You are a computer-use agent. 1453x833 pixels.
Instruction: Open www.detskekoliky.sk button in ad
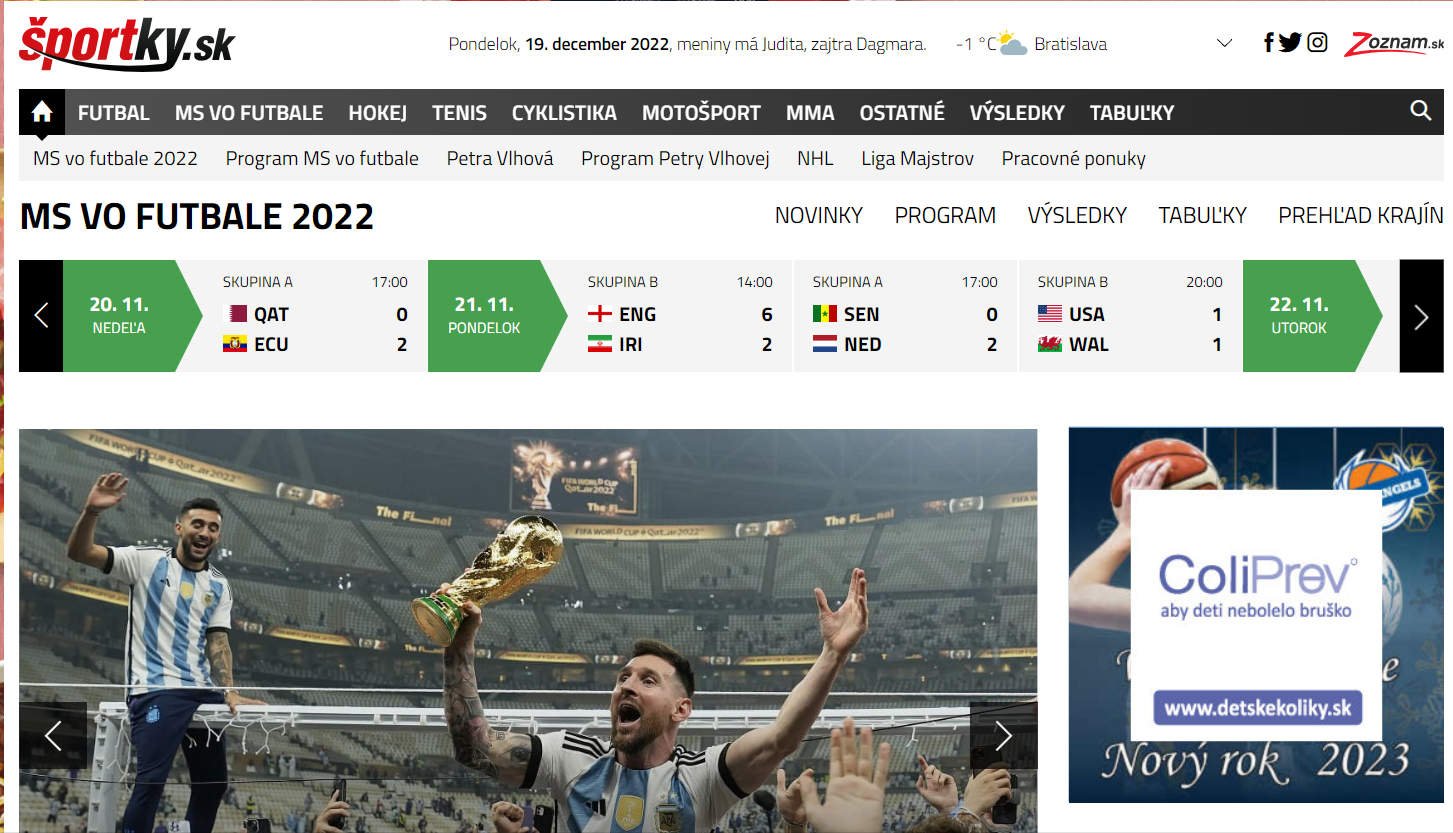tap(1257, 708)
